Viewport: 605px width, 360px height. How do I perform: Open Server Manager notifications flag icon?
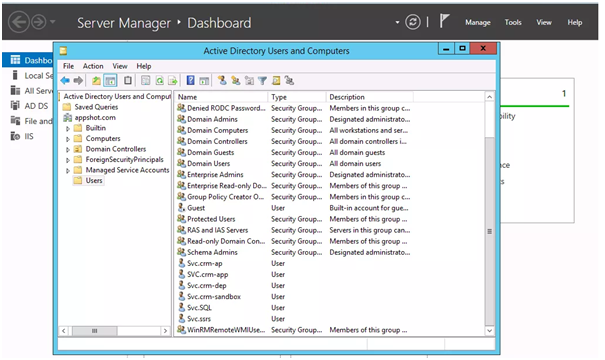[x=444, y=21]
